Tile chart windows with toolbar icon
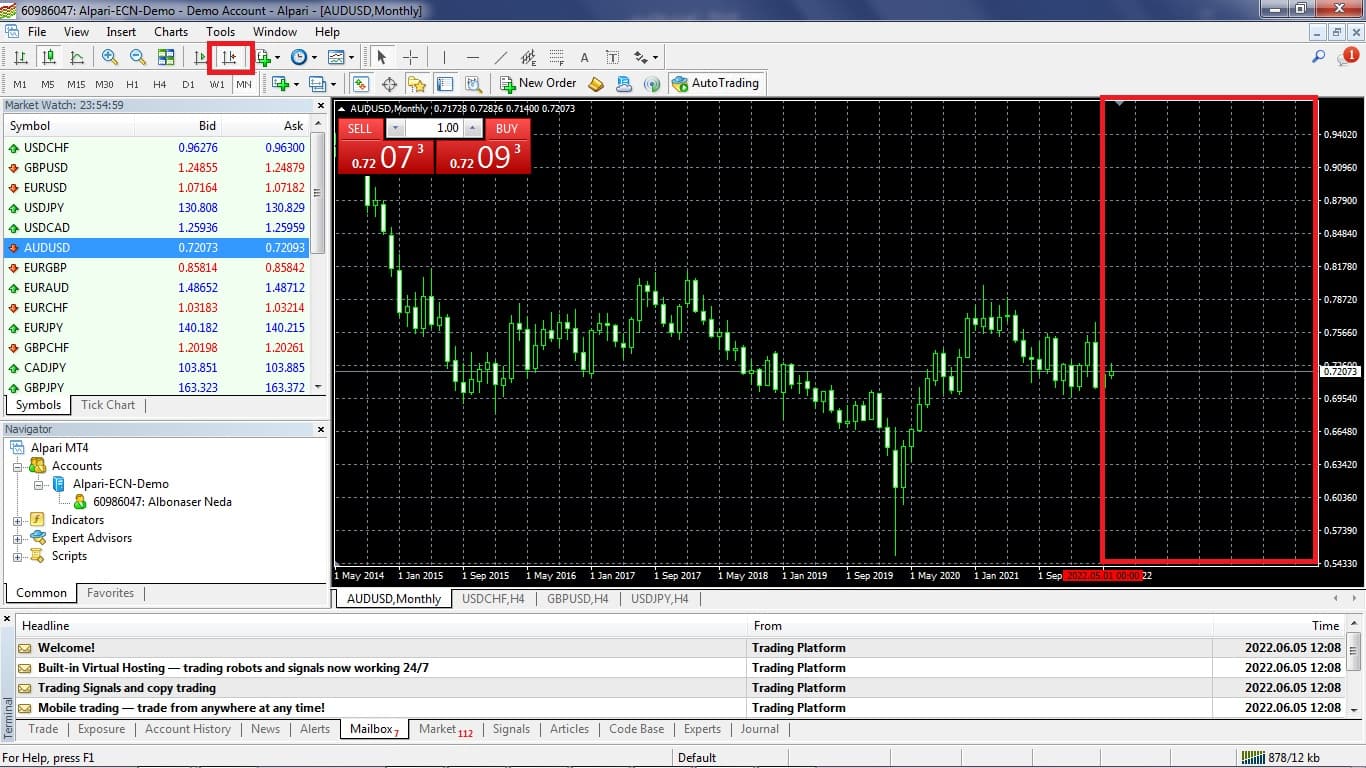Image resolution: width=1366 pixels, height=768 pixels. click(x=166, y=58)
